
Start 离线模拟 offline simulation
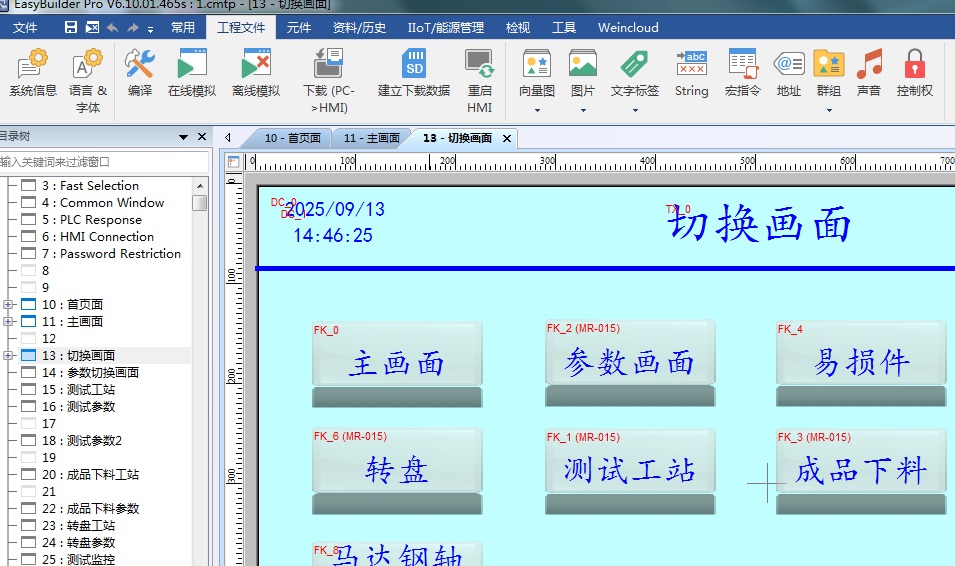coord(256,72)
